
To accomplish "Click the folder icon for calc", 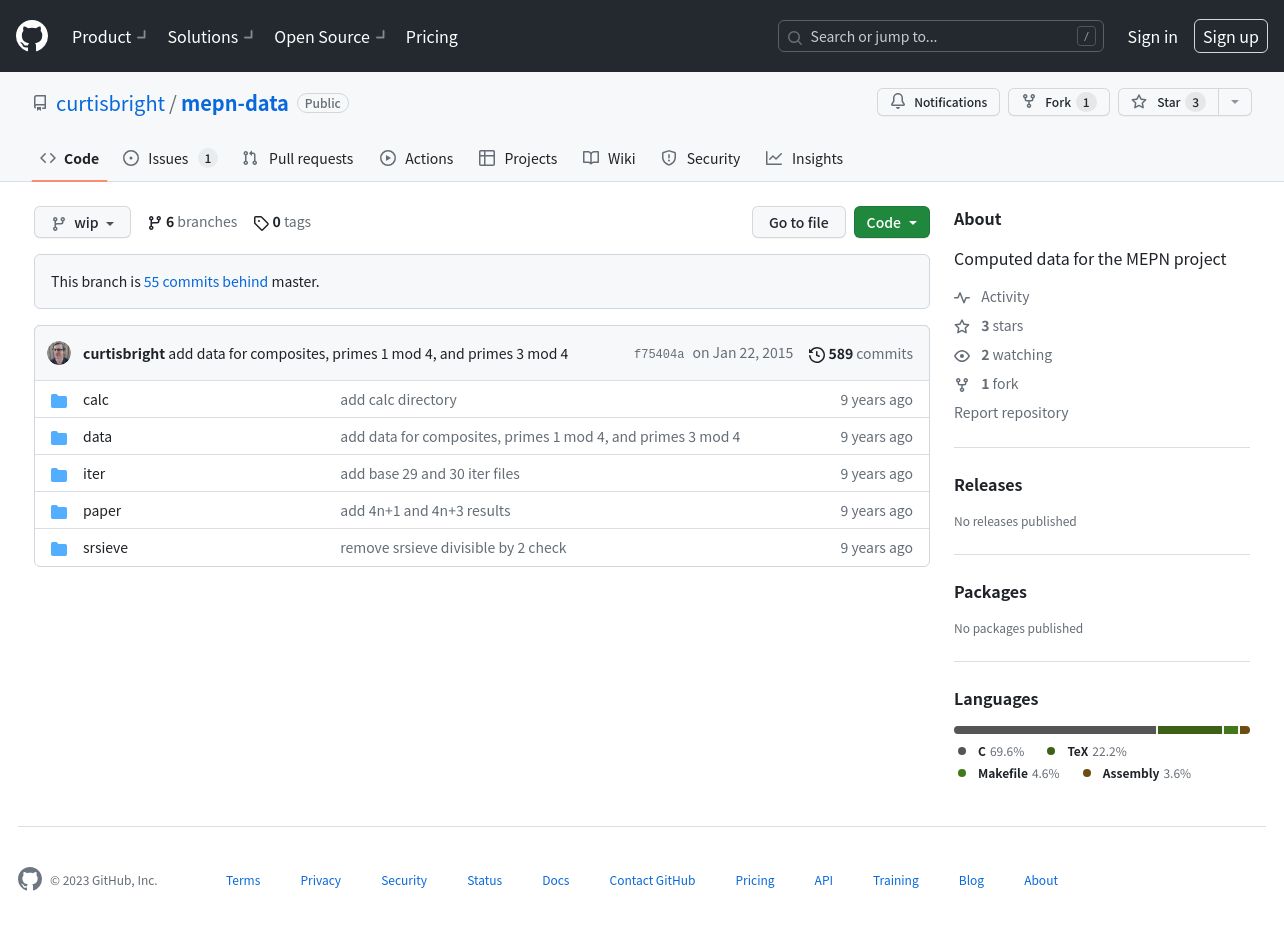I will pos(59,400).
